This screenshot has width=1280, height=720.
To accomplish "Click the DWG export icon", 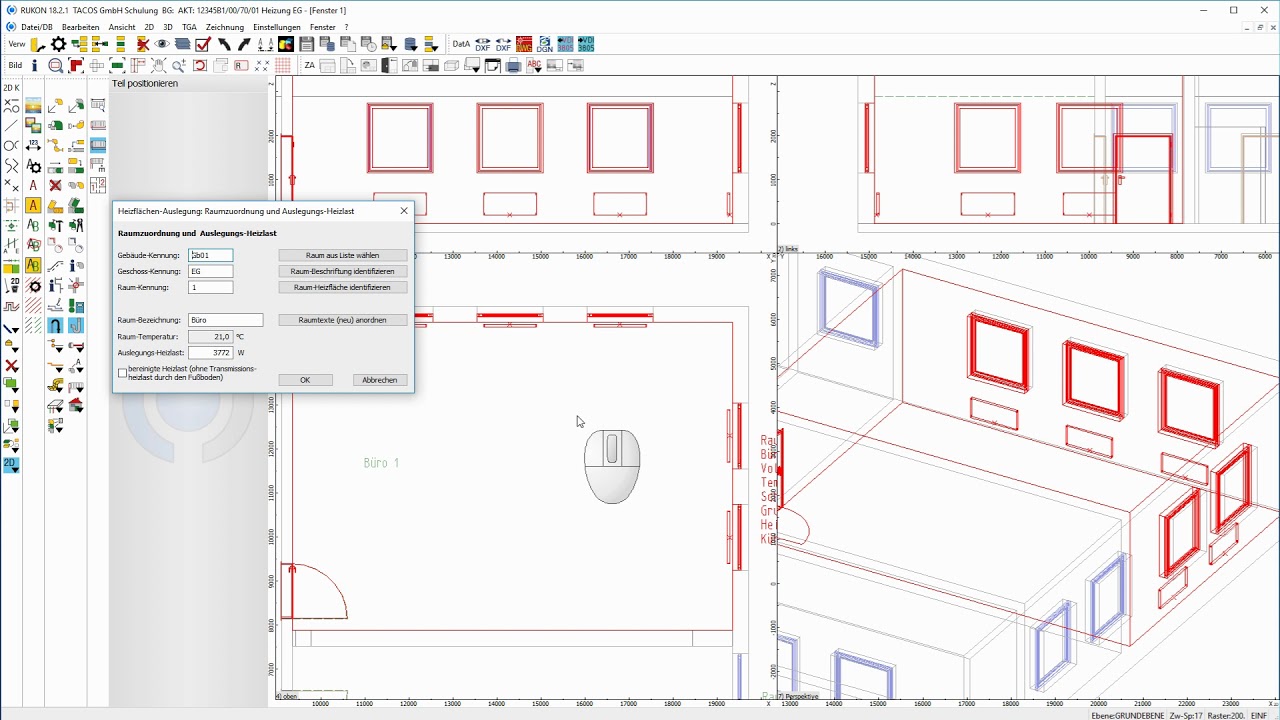I will tap(523, 44).
